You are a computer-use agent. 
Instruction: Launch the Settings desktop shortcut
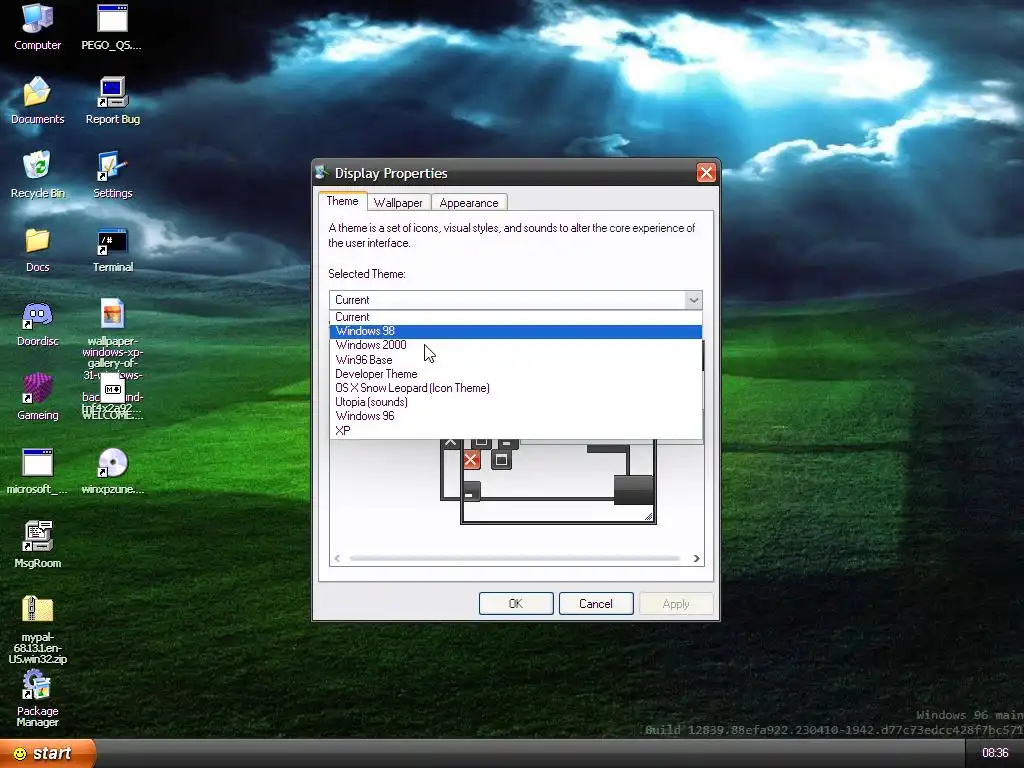(x=112, y=174)
